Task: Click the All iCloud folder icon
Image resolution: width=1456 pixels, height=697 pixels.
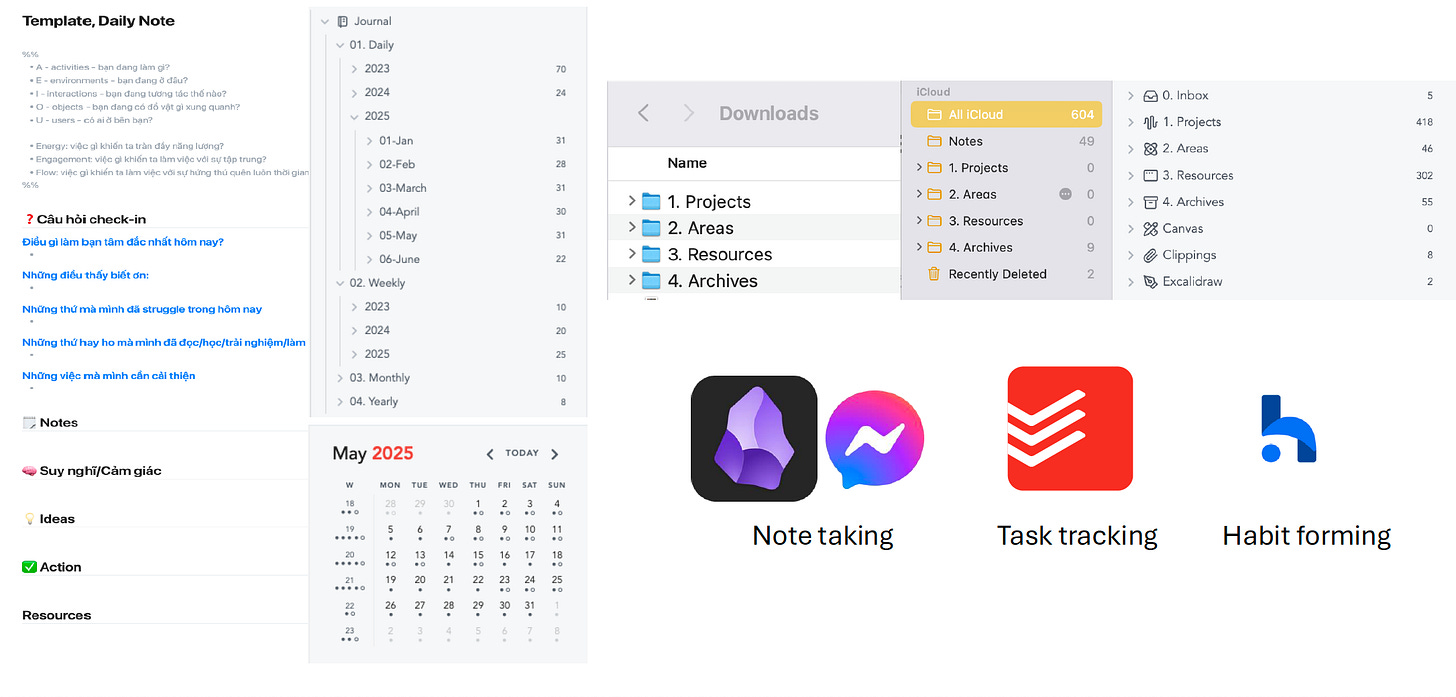Action: 934,115
